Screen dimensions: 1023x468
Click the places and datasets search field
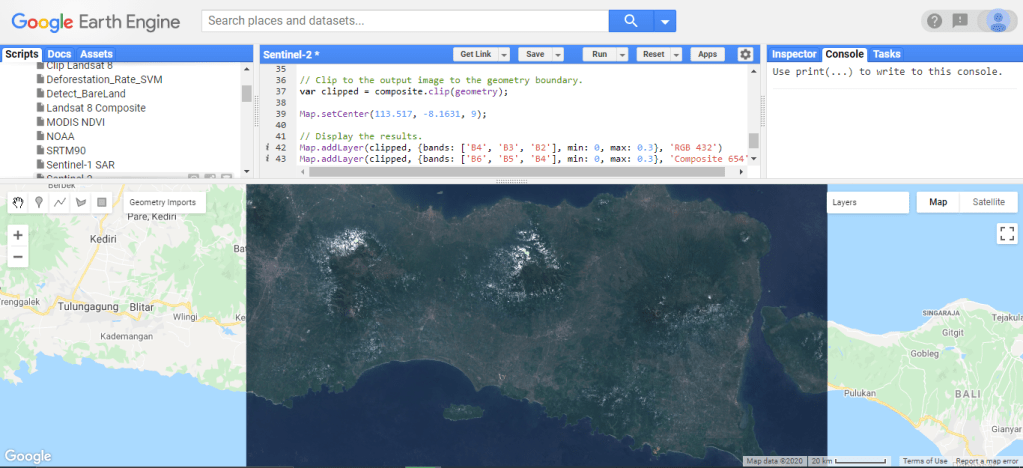pyautogui.click(x=404, y=21)
